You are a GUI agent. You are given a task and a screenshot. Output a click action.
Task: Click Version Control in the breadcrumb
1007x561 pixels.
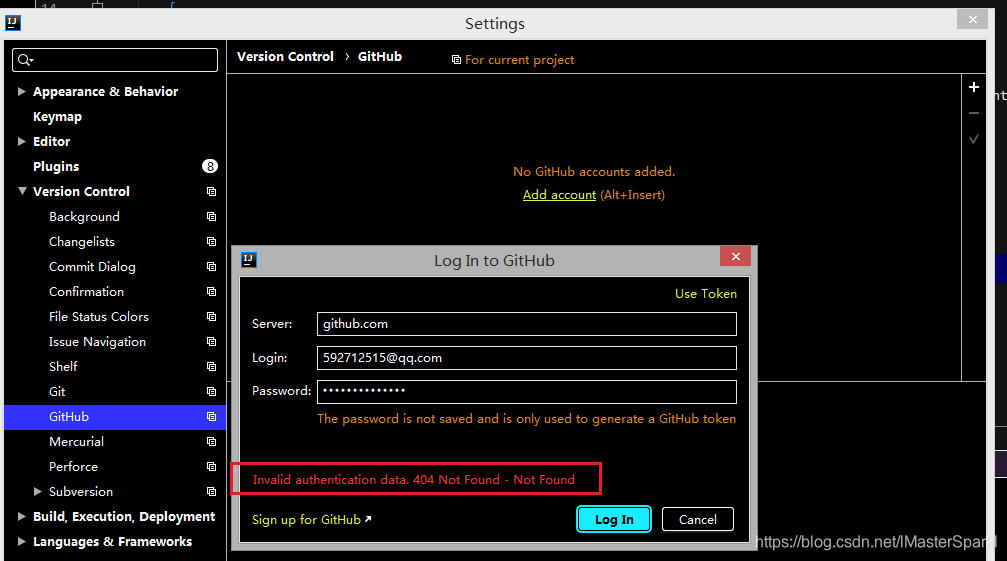pyautogui.click(x=285, y=56)
